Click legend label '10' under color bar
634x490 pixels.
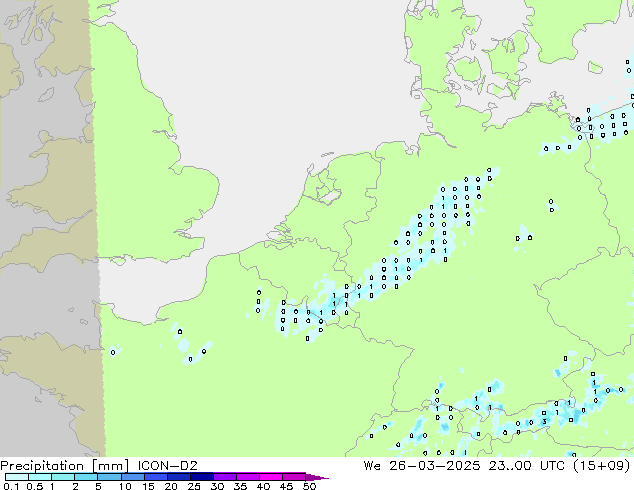tap(125, 486)
